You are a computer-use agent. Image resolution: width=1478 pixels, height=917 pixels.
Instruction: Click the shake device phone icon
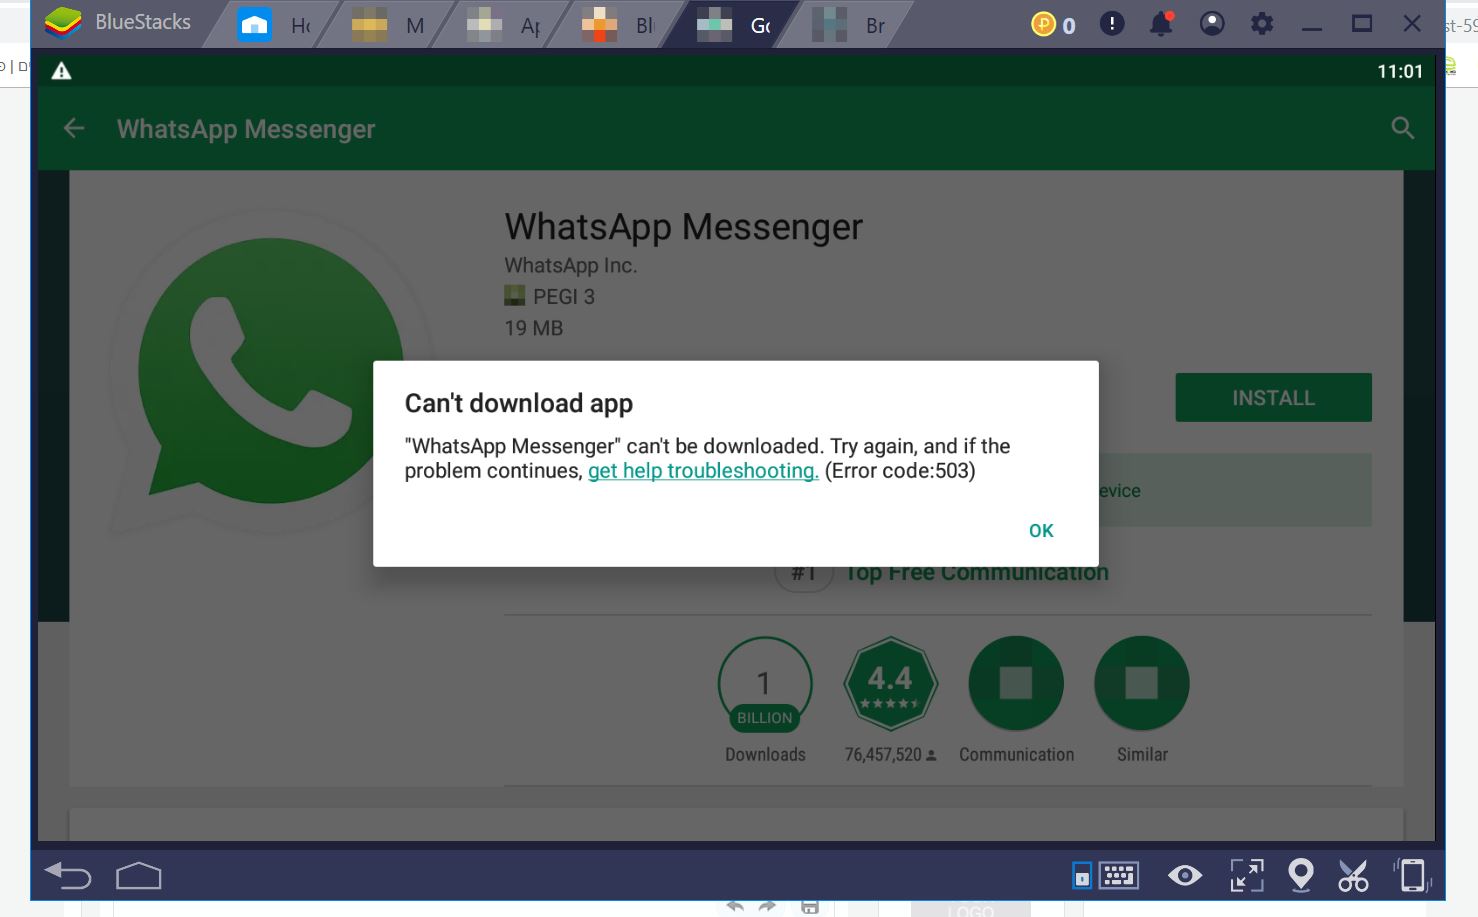point(1411,876)
